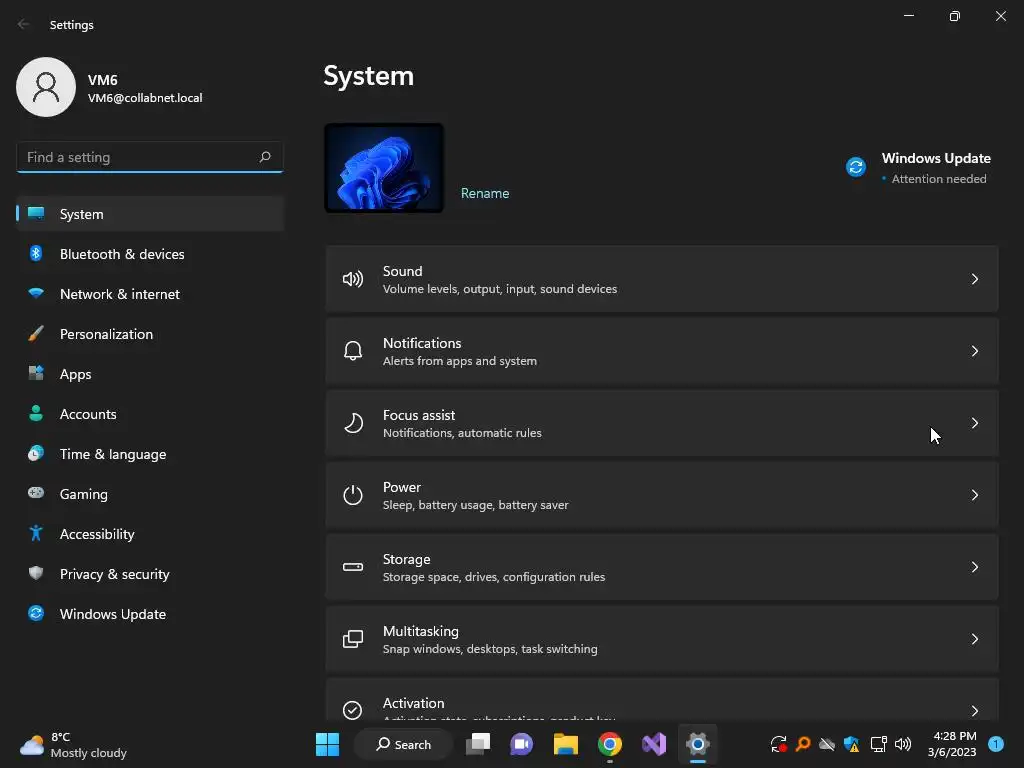
Task: Click the orange magnifier tray icon
Action: tap(803, 744)
